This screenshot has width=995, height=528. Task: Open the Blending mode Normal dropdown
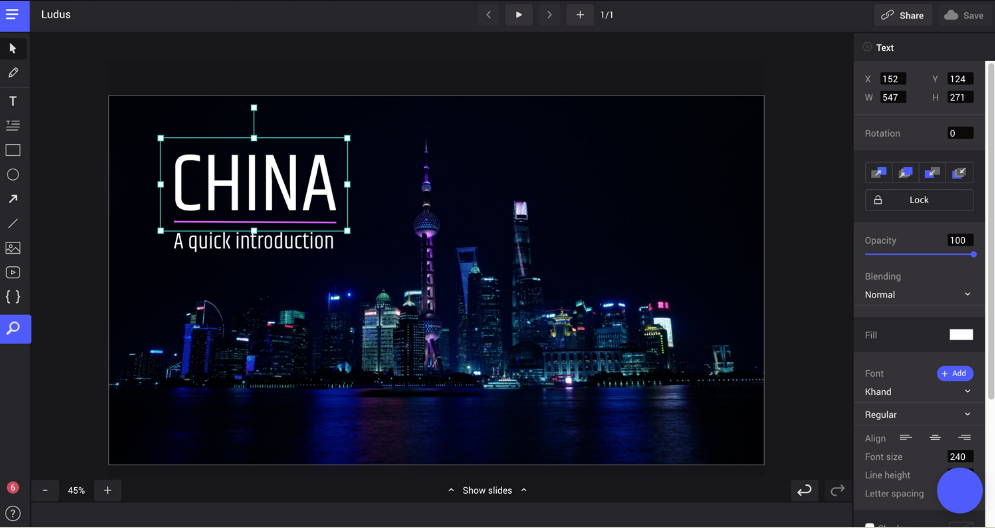(918, 295)
